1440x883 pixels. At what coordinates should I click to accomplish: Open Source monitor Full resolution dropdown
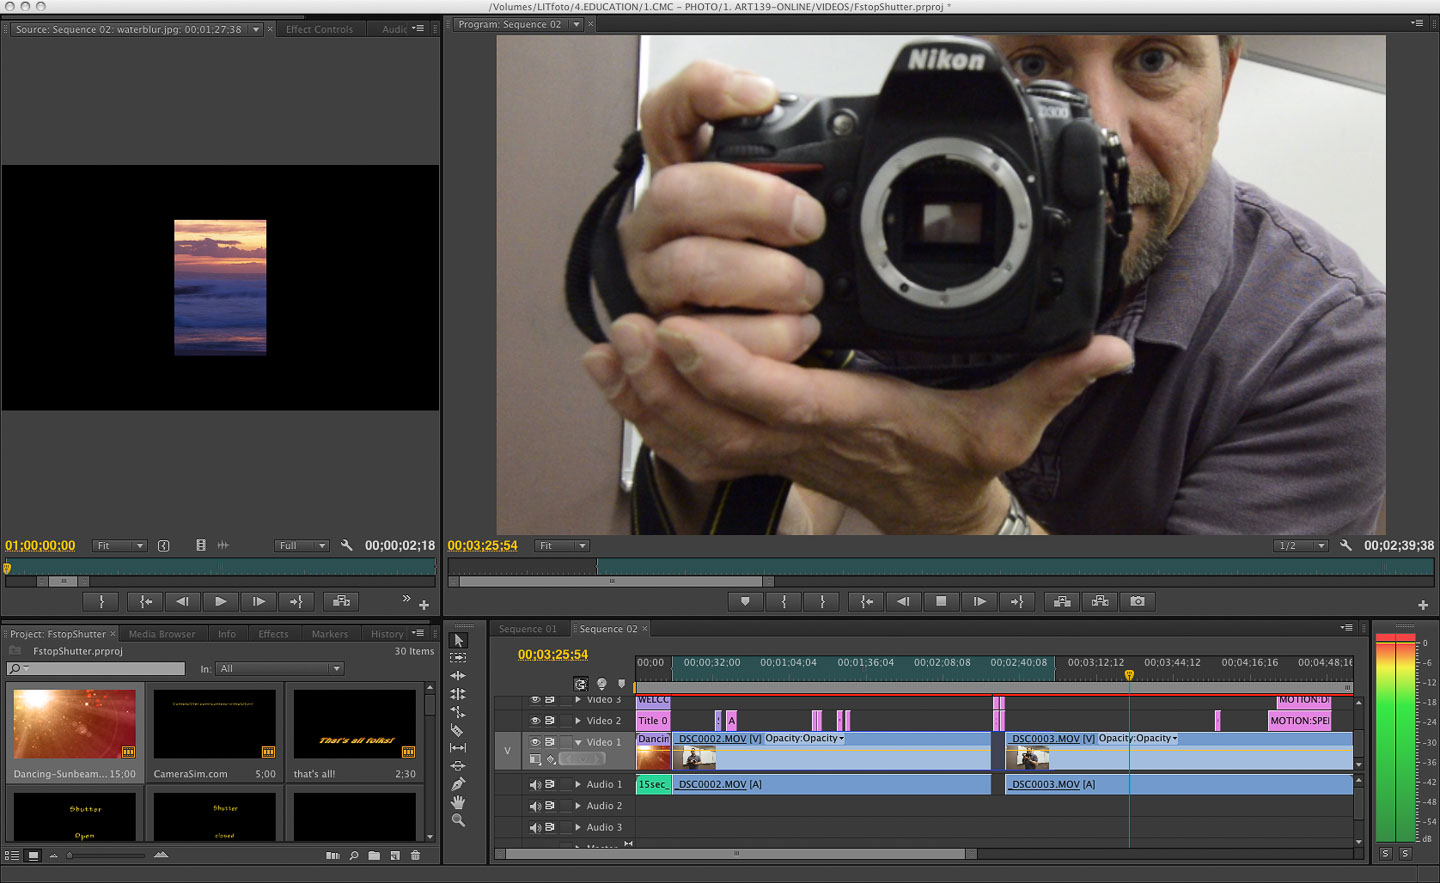pos(302,545)
